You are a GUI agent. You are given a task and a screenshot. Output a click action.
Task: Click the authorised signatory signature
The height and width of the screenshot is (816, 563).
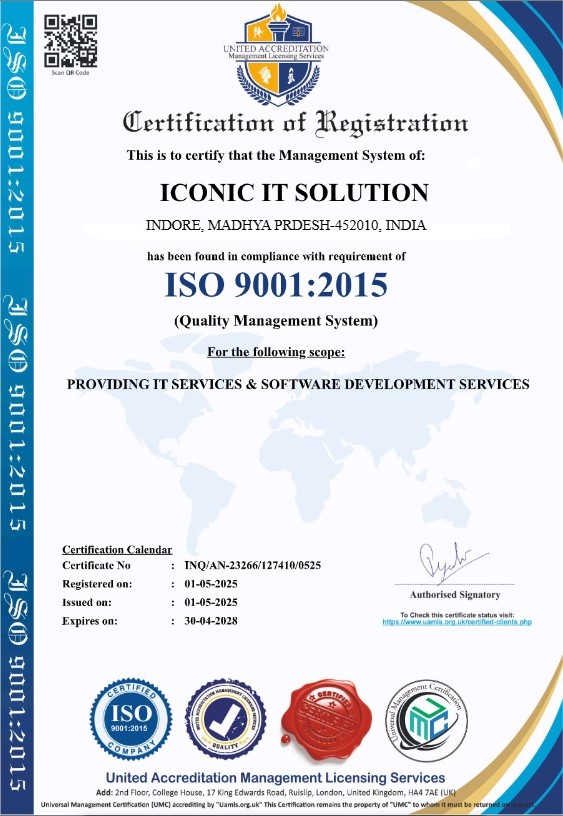453,561
